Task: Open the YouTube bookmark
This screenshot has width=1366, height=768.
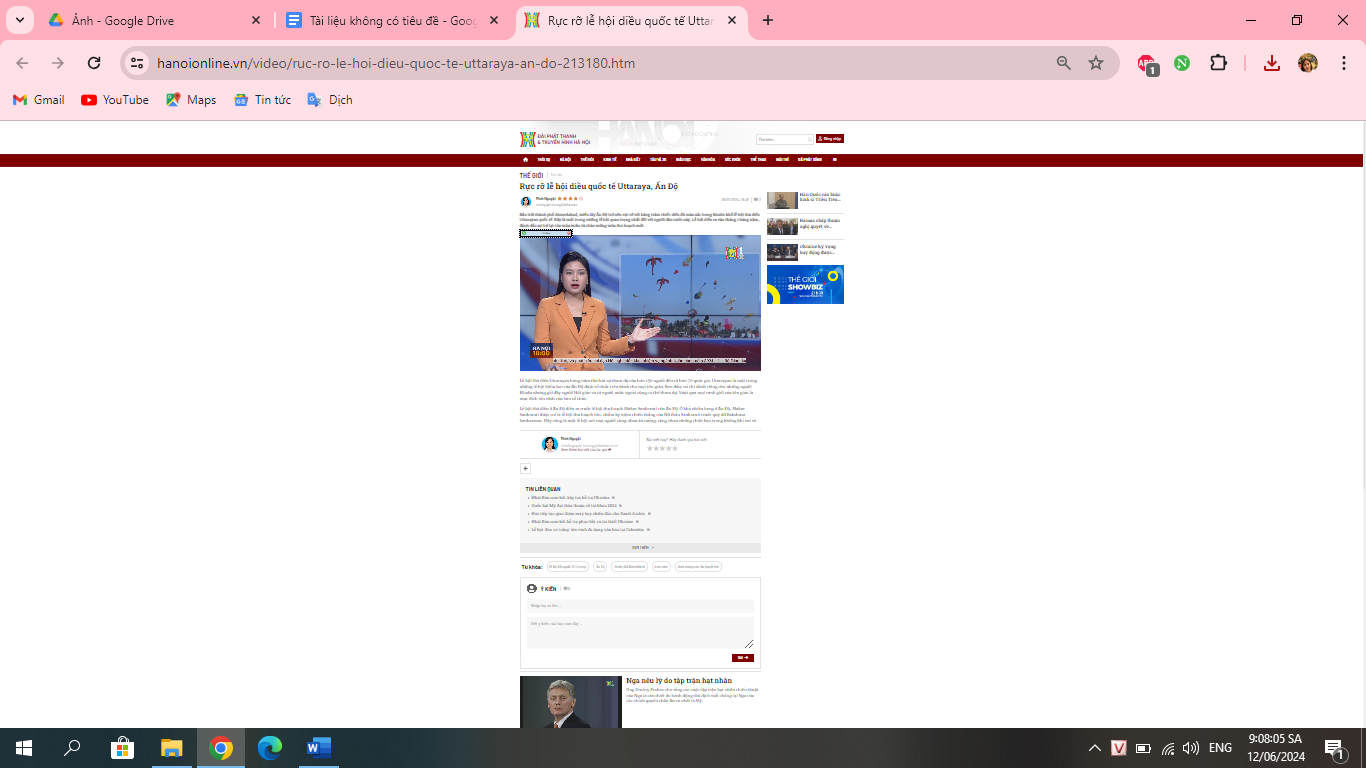Action: pyautogui.click(x=115, y=100)
